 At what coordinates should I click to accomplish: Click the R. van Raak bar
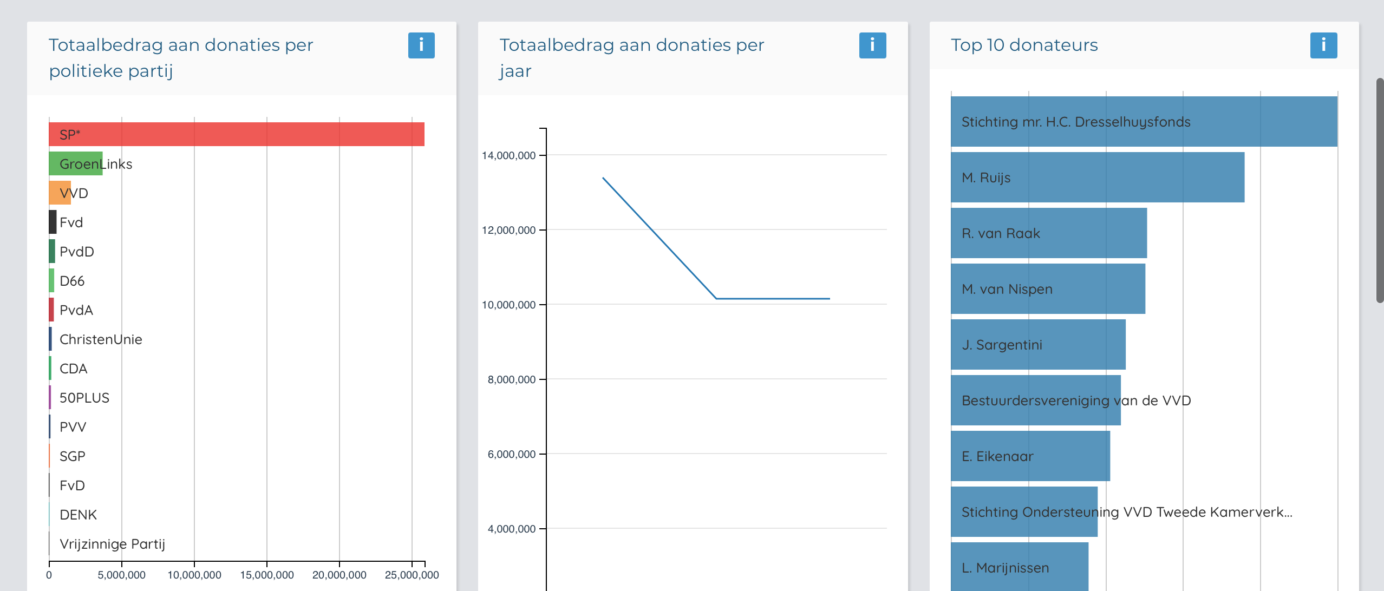1049,233
